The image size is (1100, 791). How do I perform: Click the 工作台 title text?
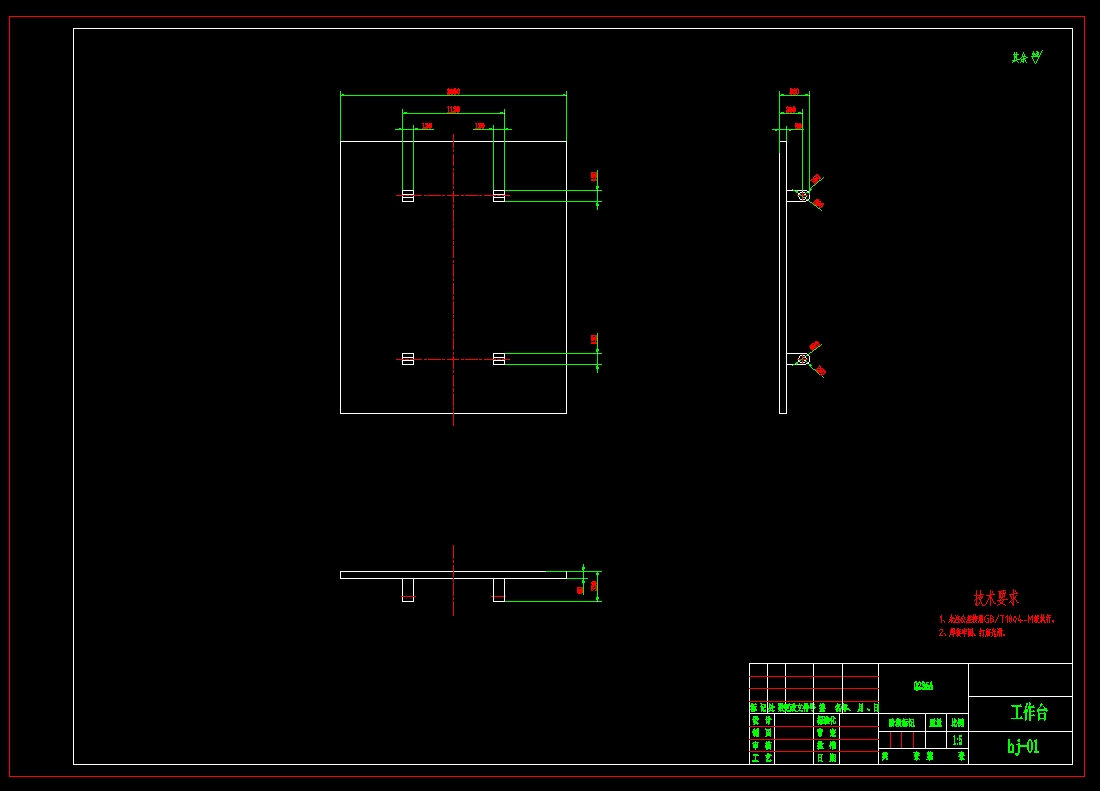click(x=1029, y=712)
